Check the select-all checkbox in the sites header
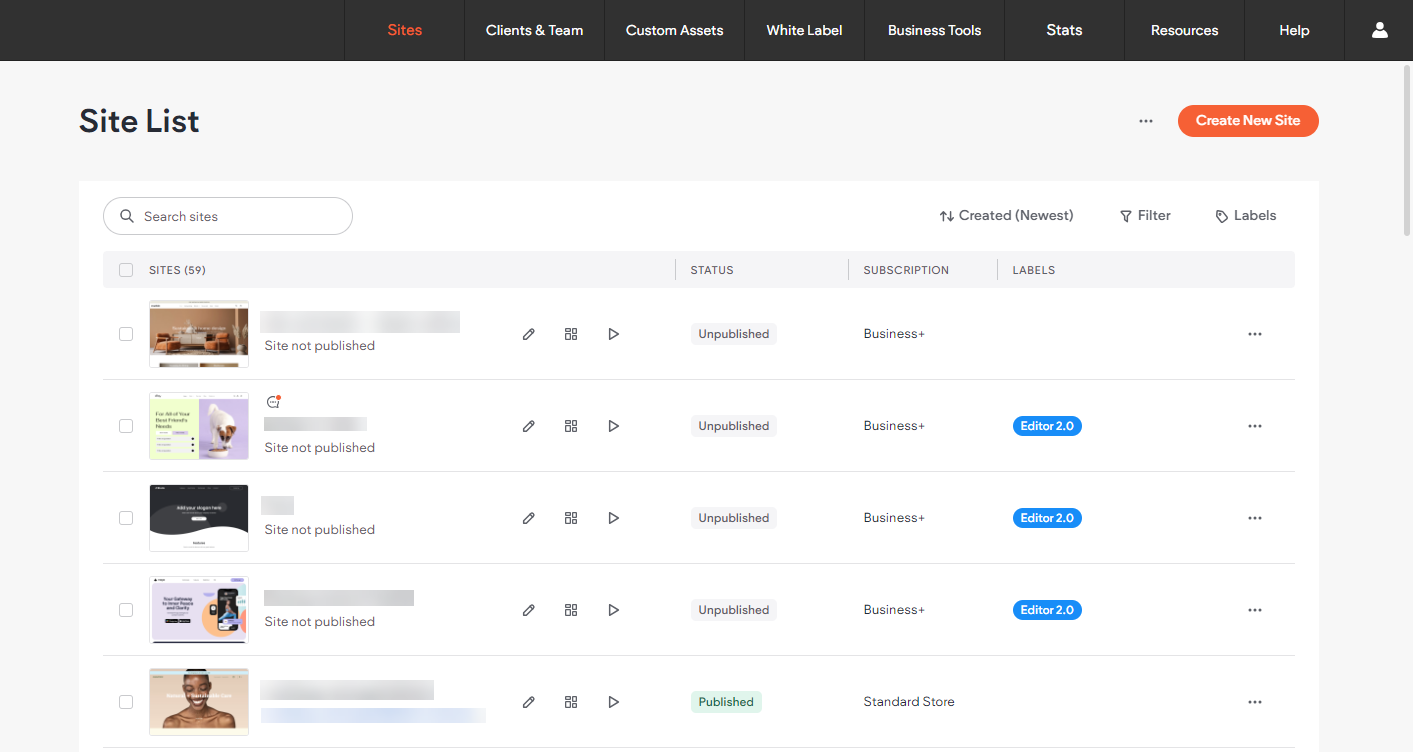 coord(126,269)
